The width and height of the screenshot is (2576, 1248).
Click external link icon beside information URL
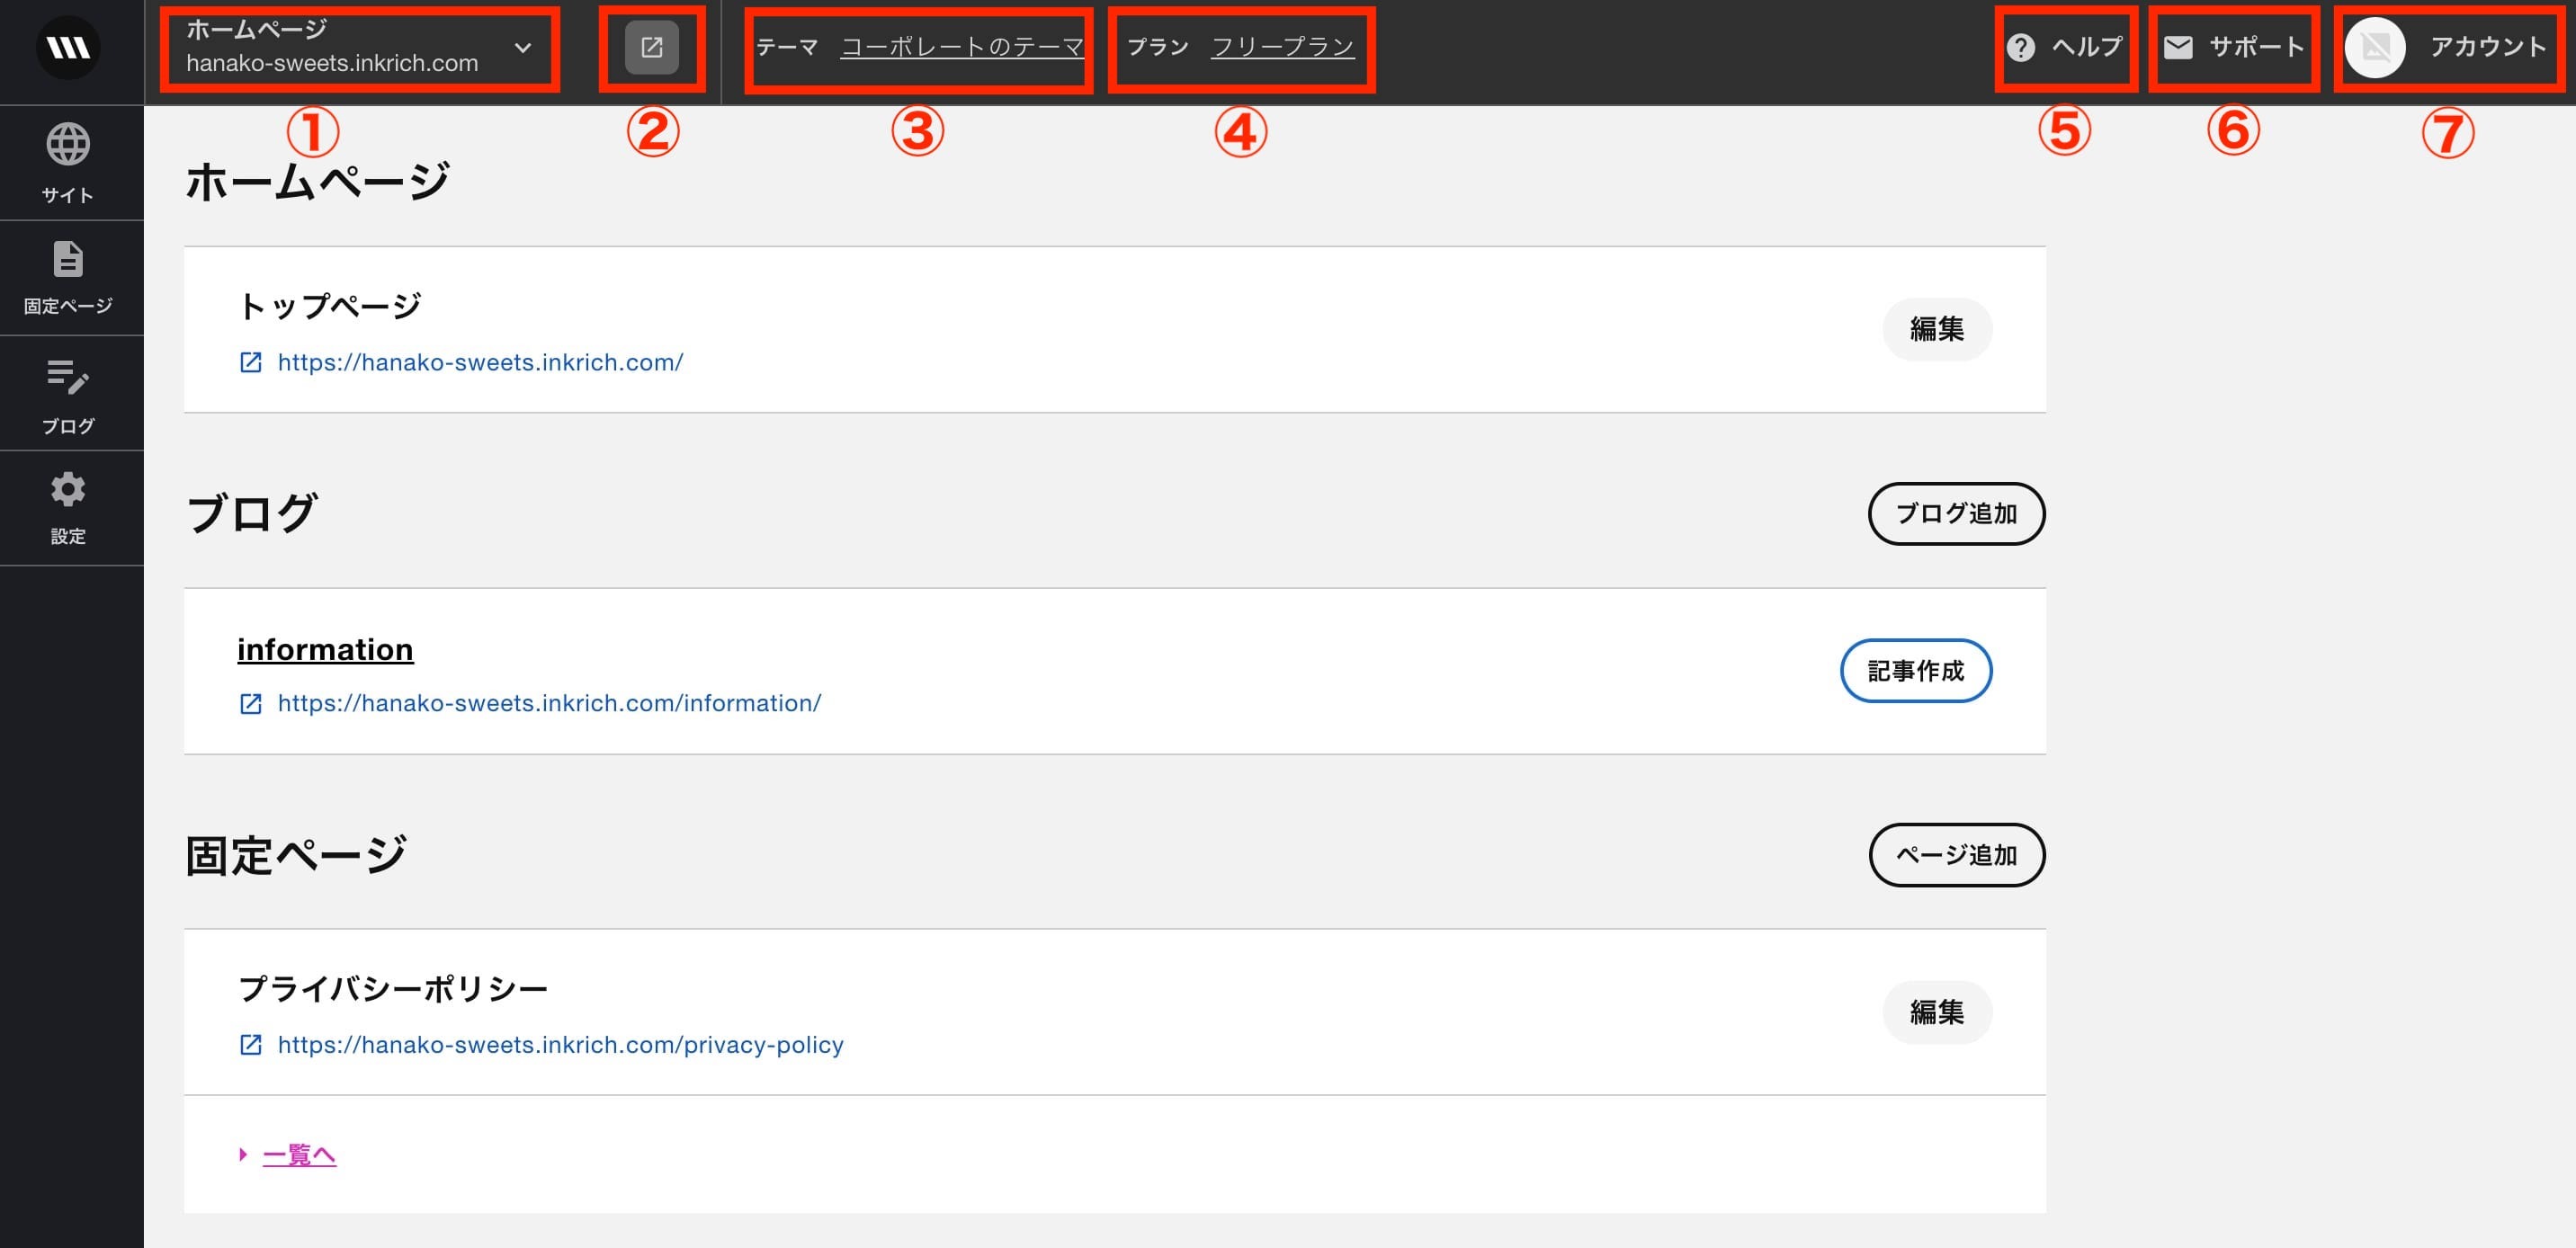pyautogui.click(x=251, y=703)
